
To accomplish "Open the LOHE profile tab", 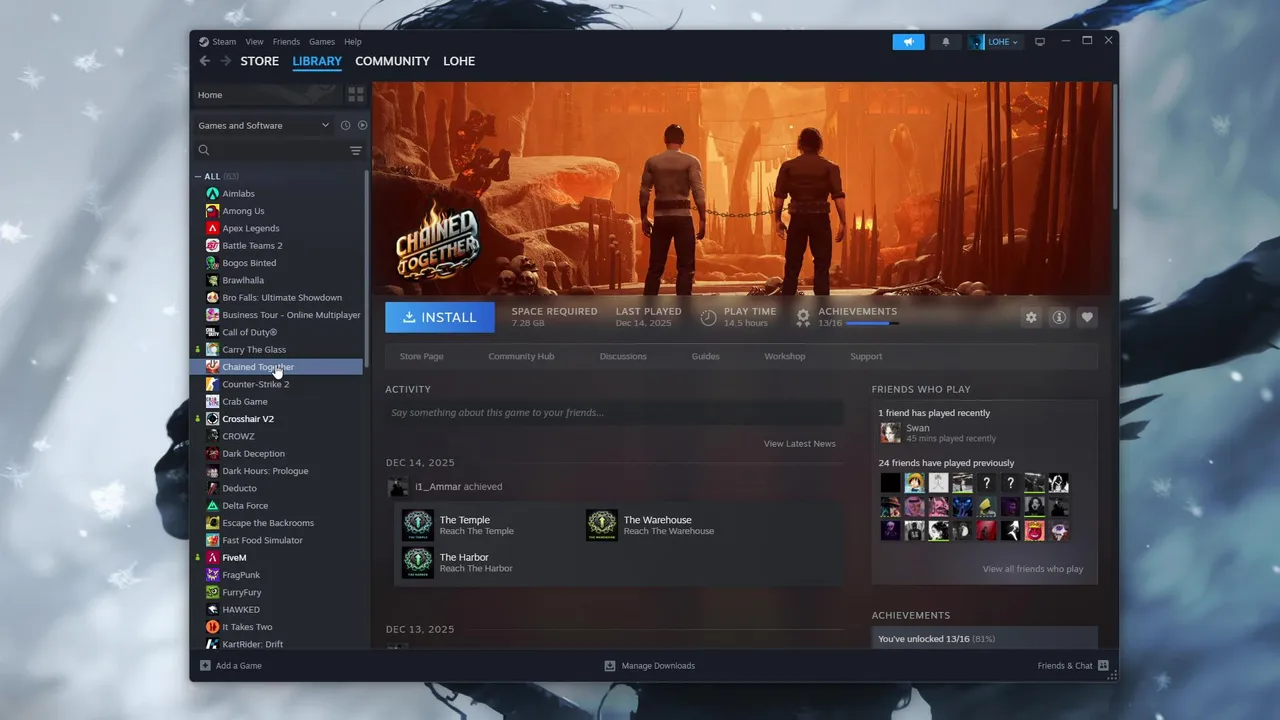I will click(x=459, y=61).
